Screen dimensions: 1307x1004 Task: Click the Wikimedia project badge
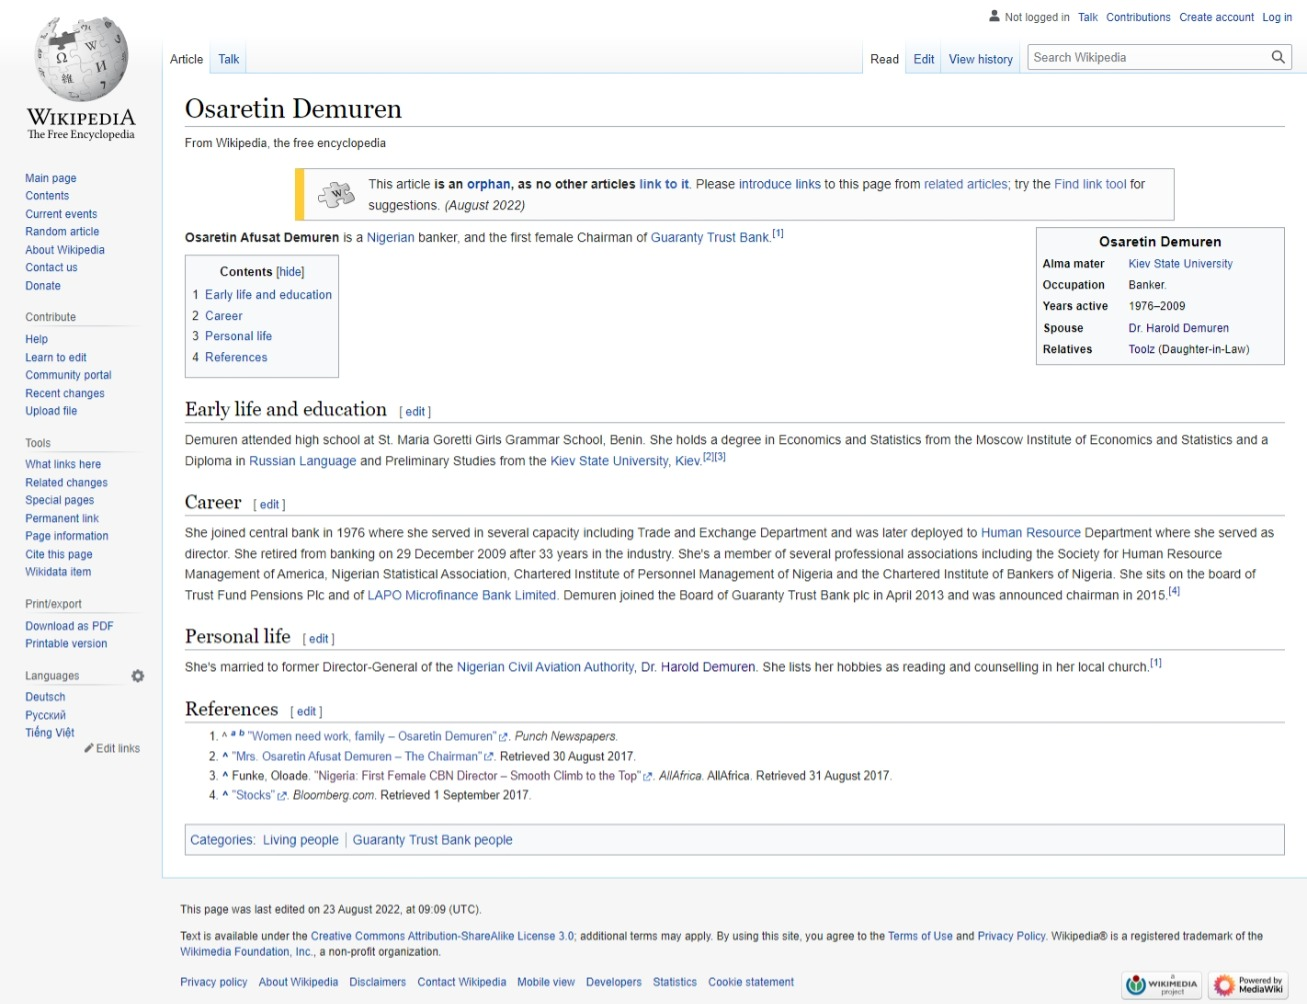[x=1161, y=985]
